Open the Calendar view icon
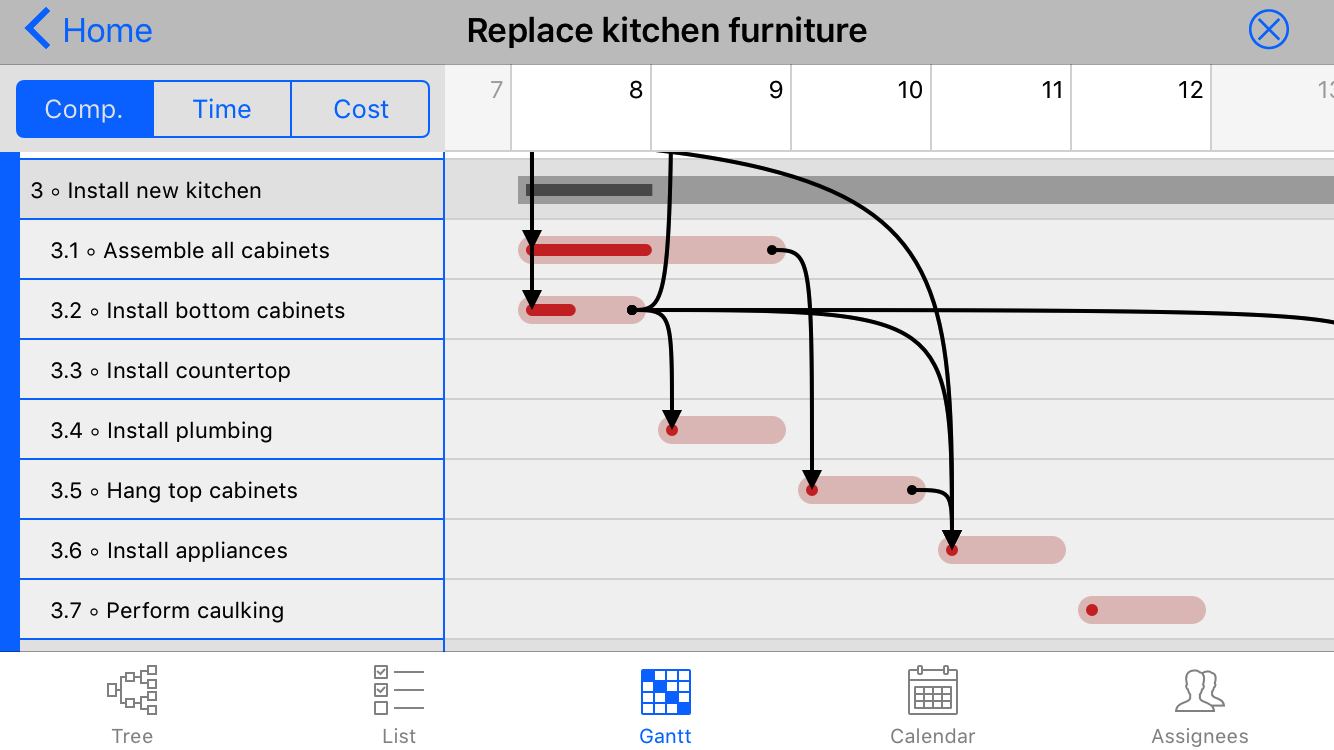This screenshot has height=750, width=1334. (932, 691)
